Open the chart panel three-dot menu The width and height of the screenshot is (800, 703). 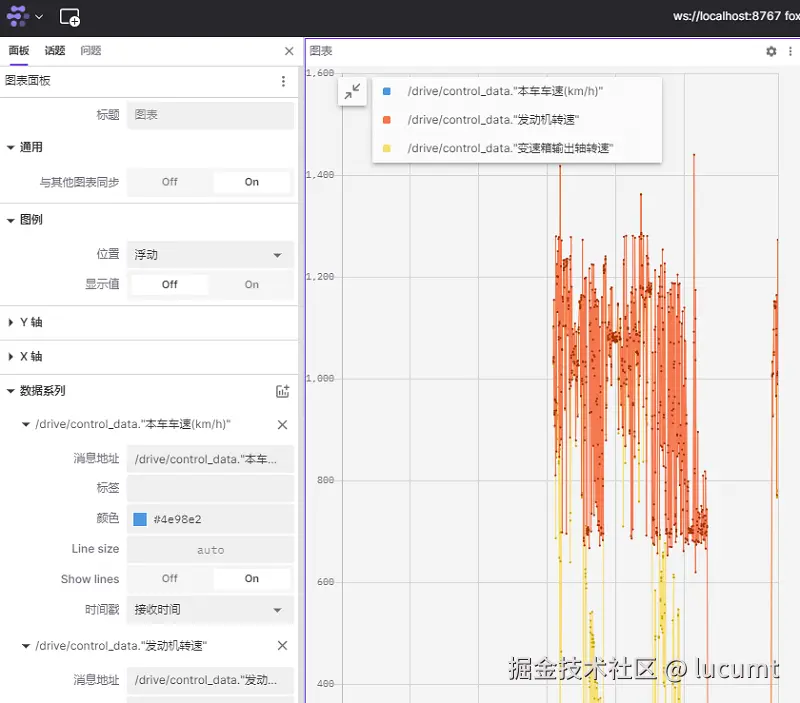point(792,50)
